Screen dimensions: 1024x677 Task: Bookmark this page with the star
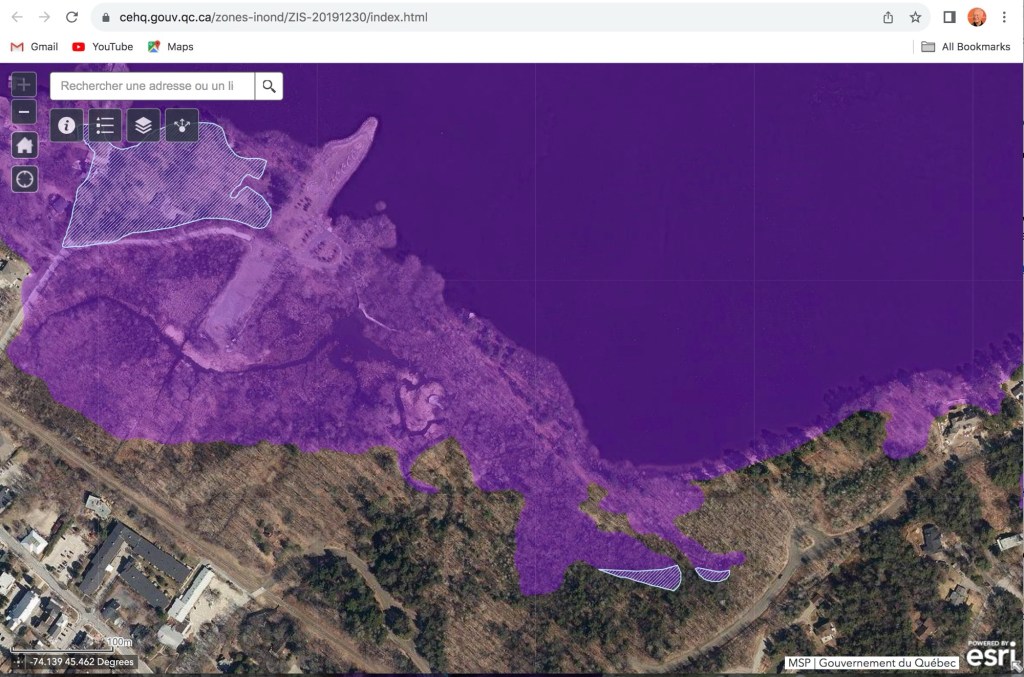(x=915, y=17)
